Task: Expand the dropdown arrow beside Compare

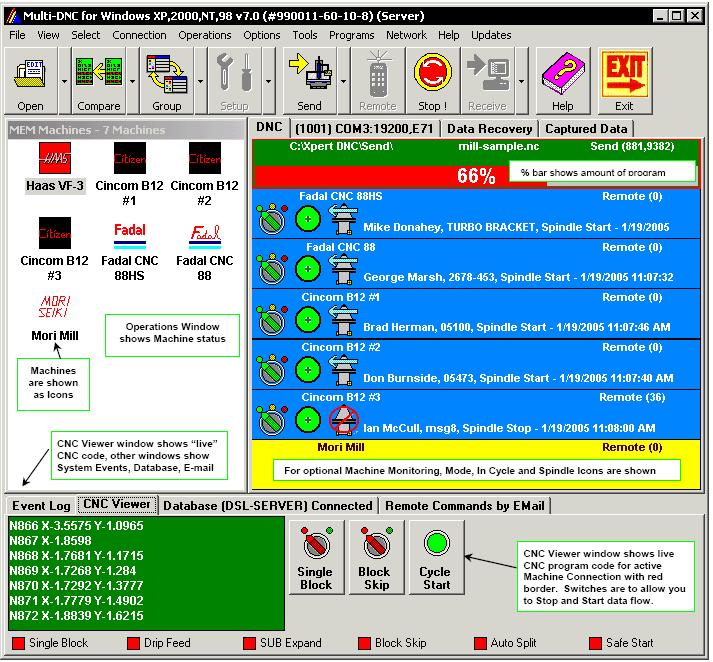Action: (x=132, y=80)
